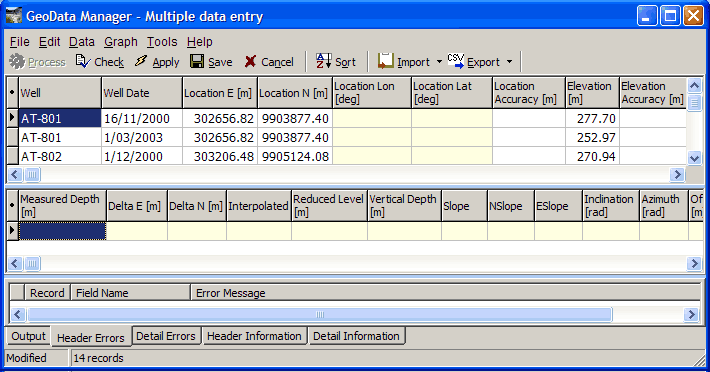Click the CSV Export icon
710x372 pixels.
(x=456, y=61)
